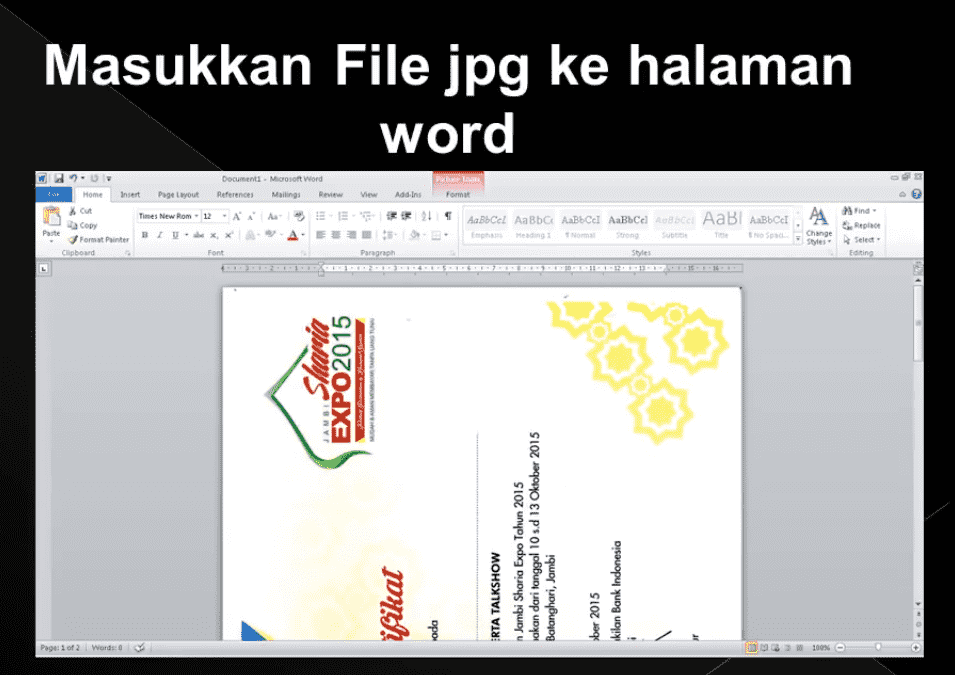Toggle show/hide paragraph marks

pos(448,216)
